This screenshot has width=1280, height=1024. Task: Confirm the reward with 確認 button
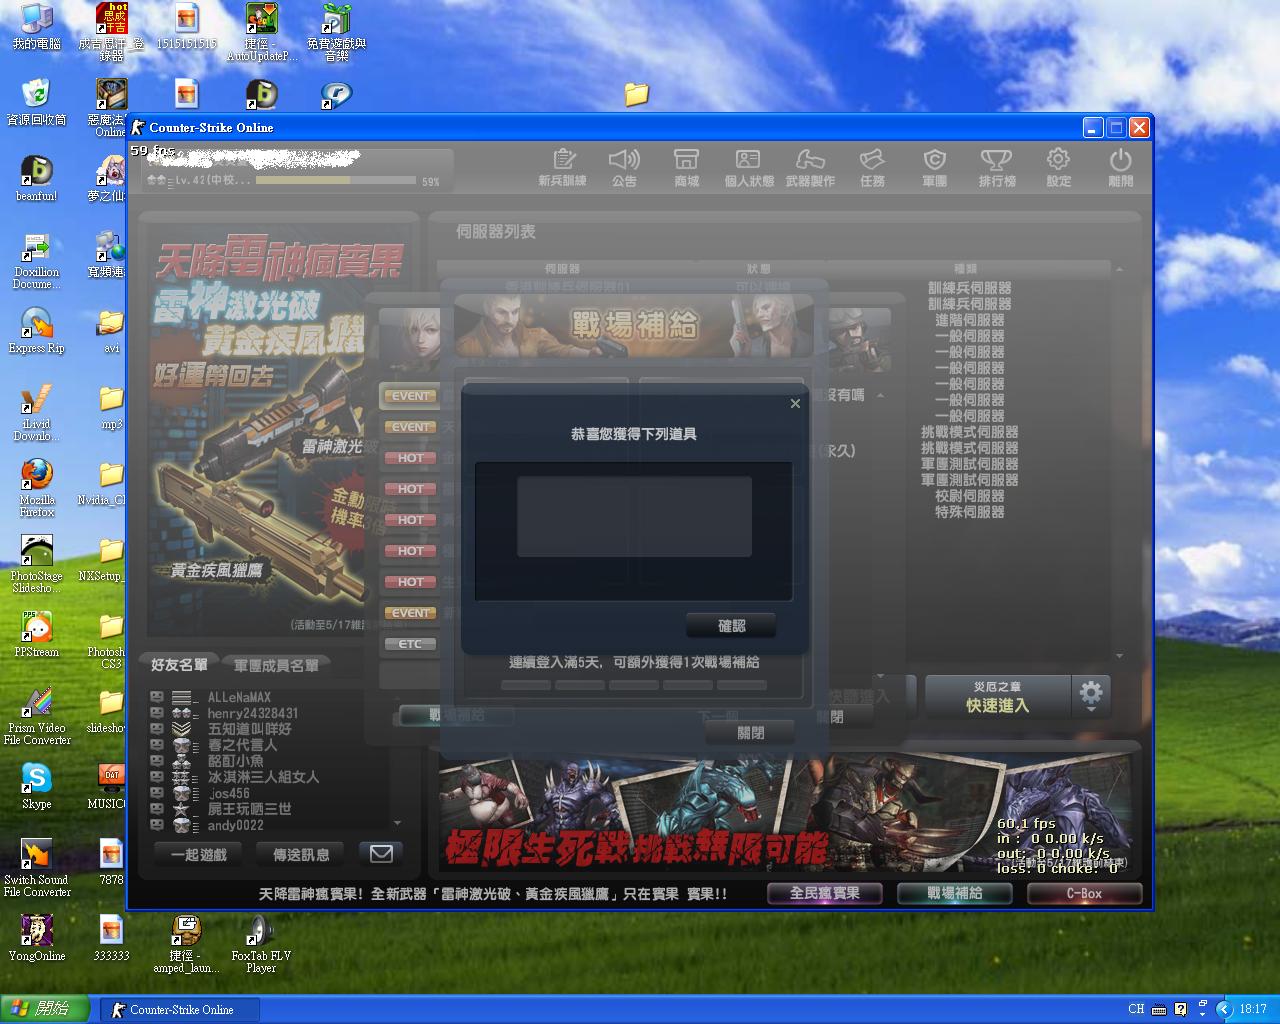click(731, 626)
